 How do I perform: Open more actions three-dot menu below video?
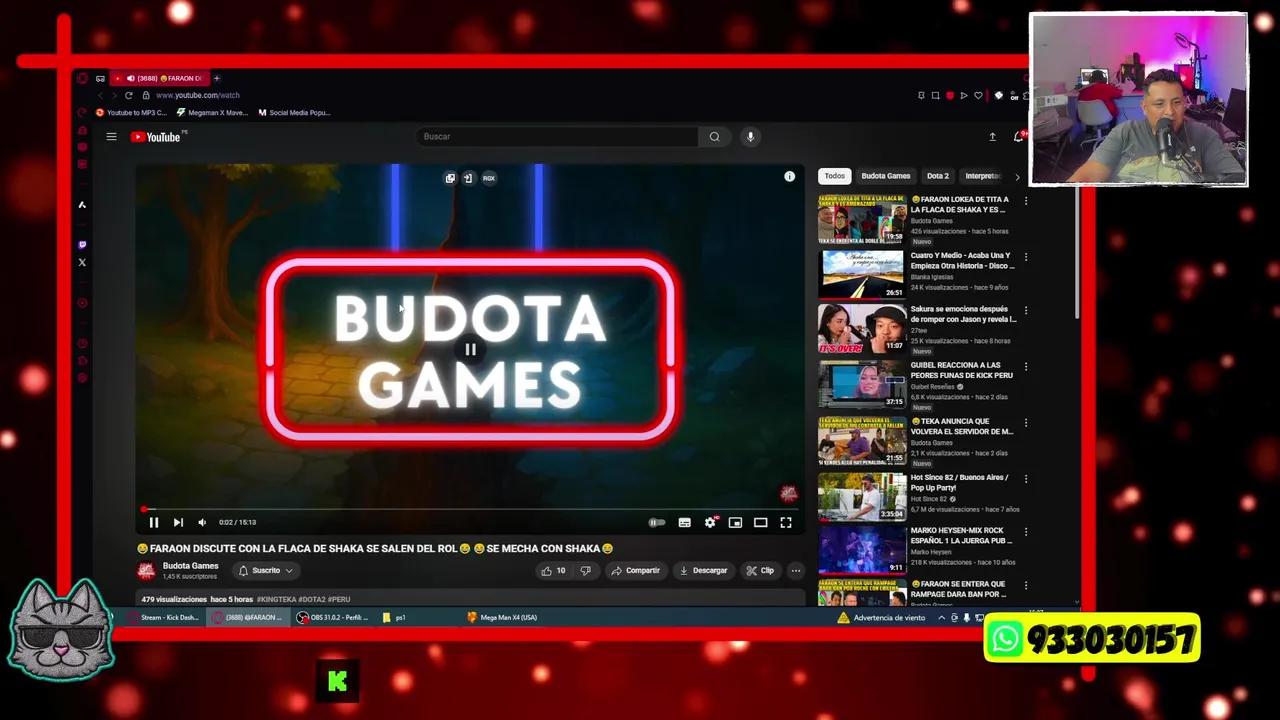click(796, 571)
